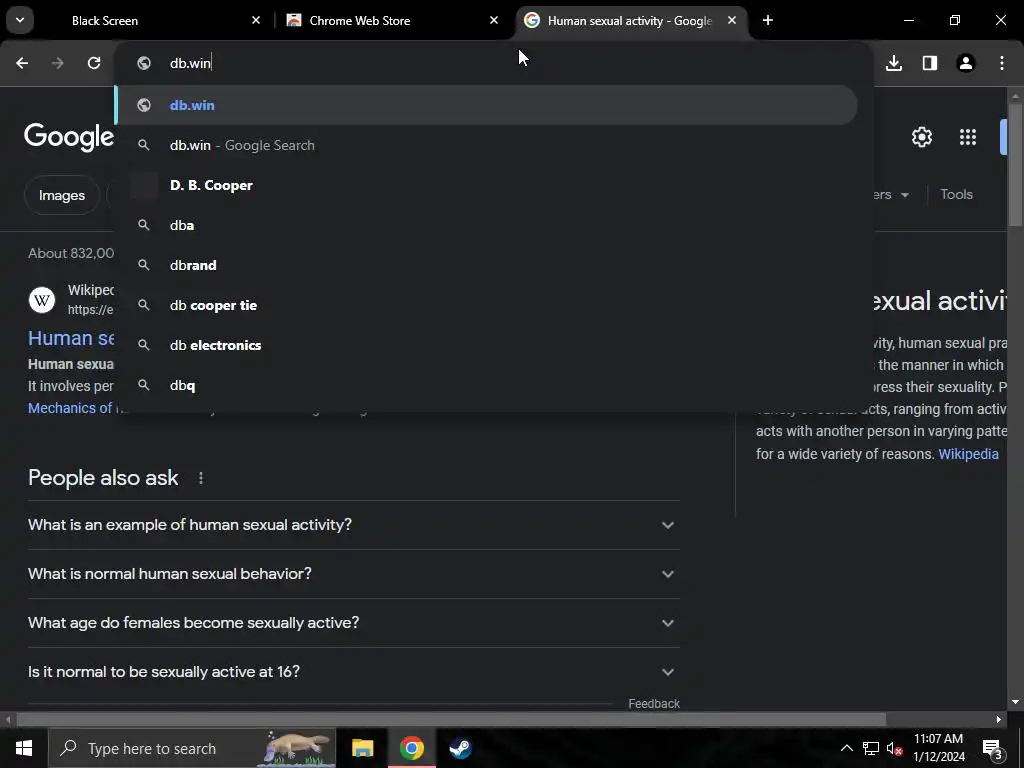Image resolution: width=1024 pixels, height=768 pixels.
Task: Open the muted volume tray icon
Action: coord(895,748)
